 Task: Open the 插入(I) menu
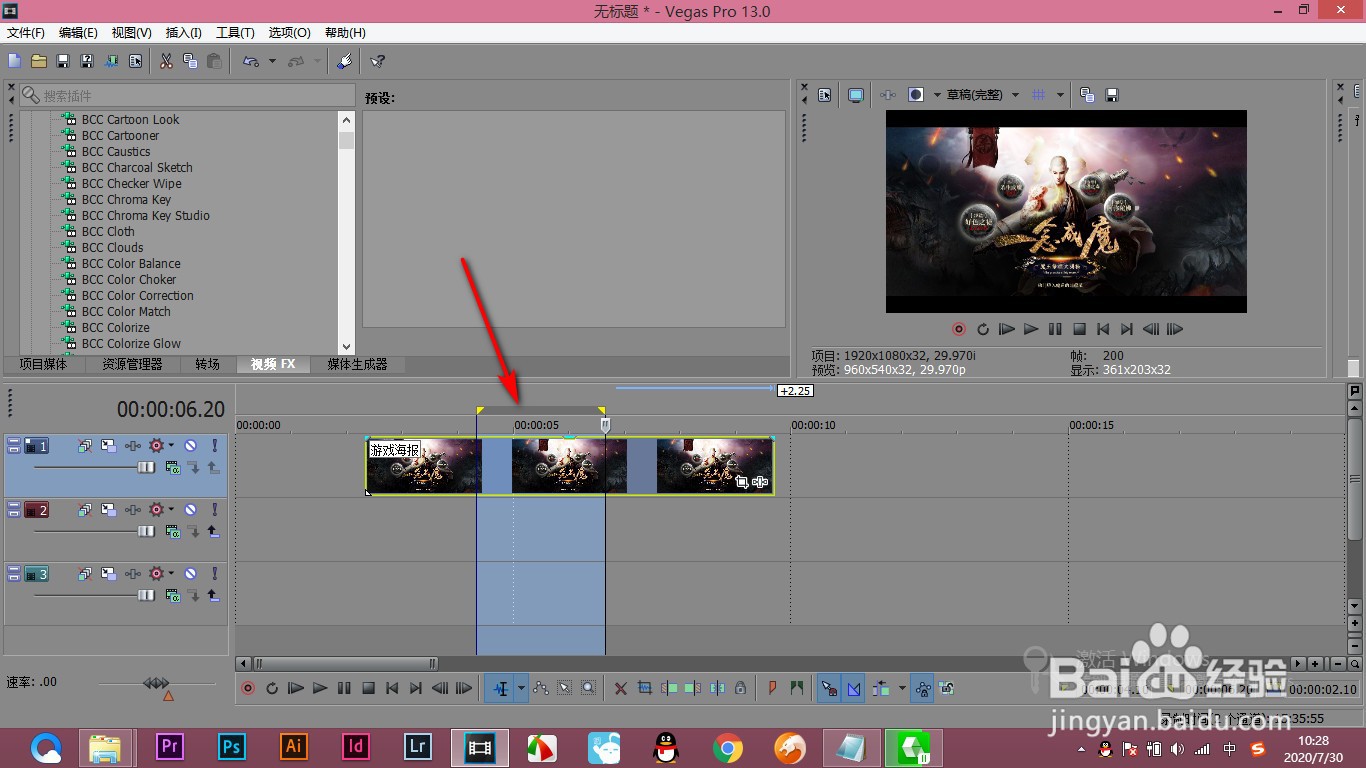[183, 33]
